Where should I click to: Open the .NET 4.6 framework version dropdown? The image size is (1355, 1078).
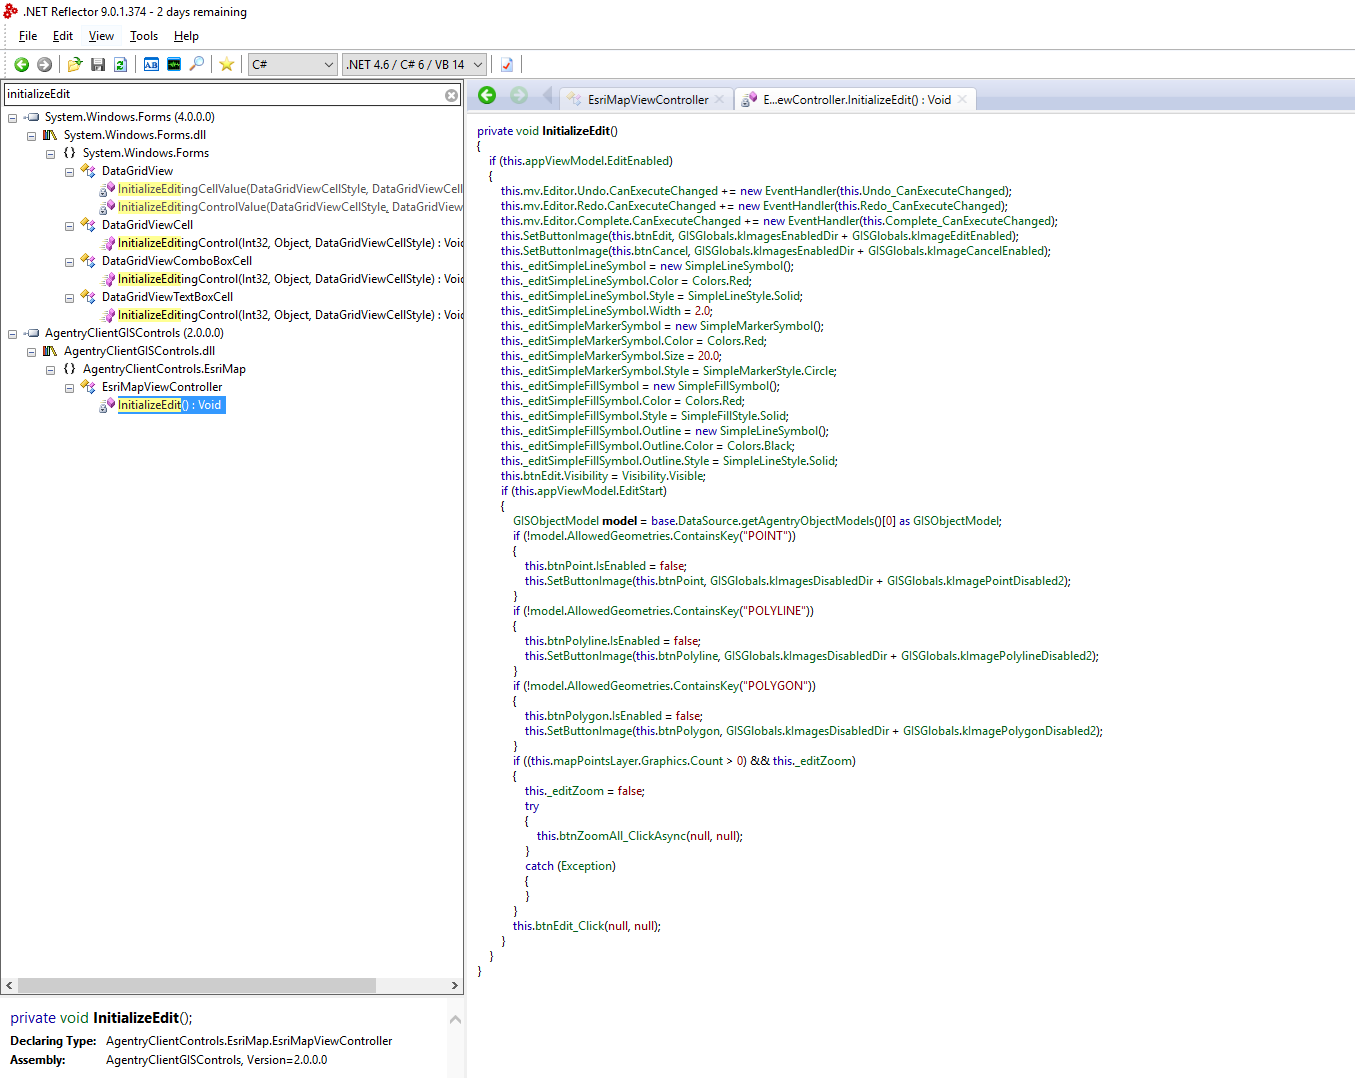tap(414, 65)
